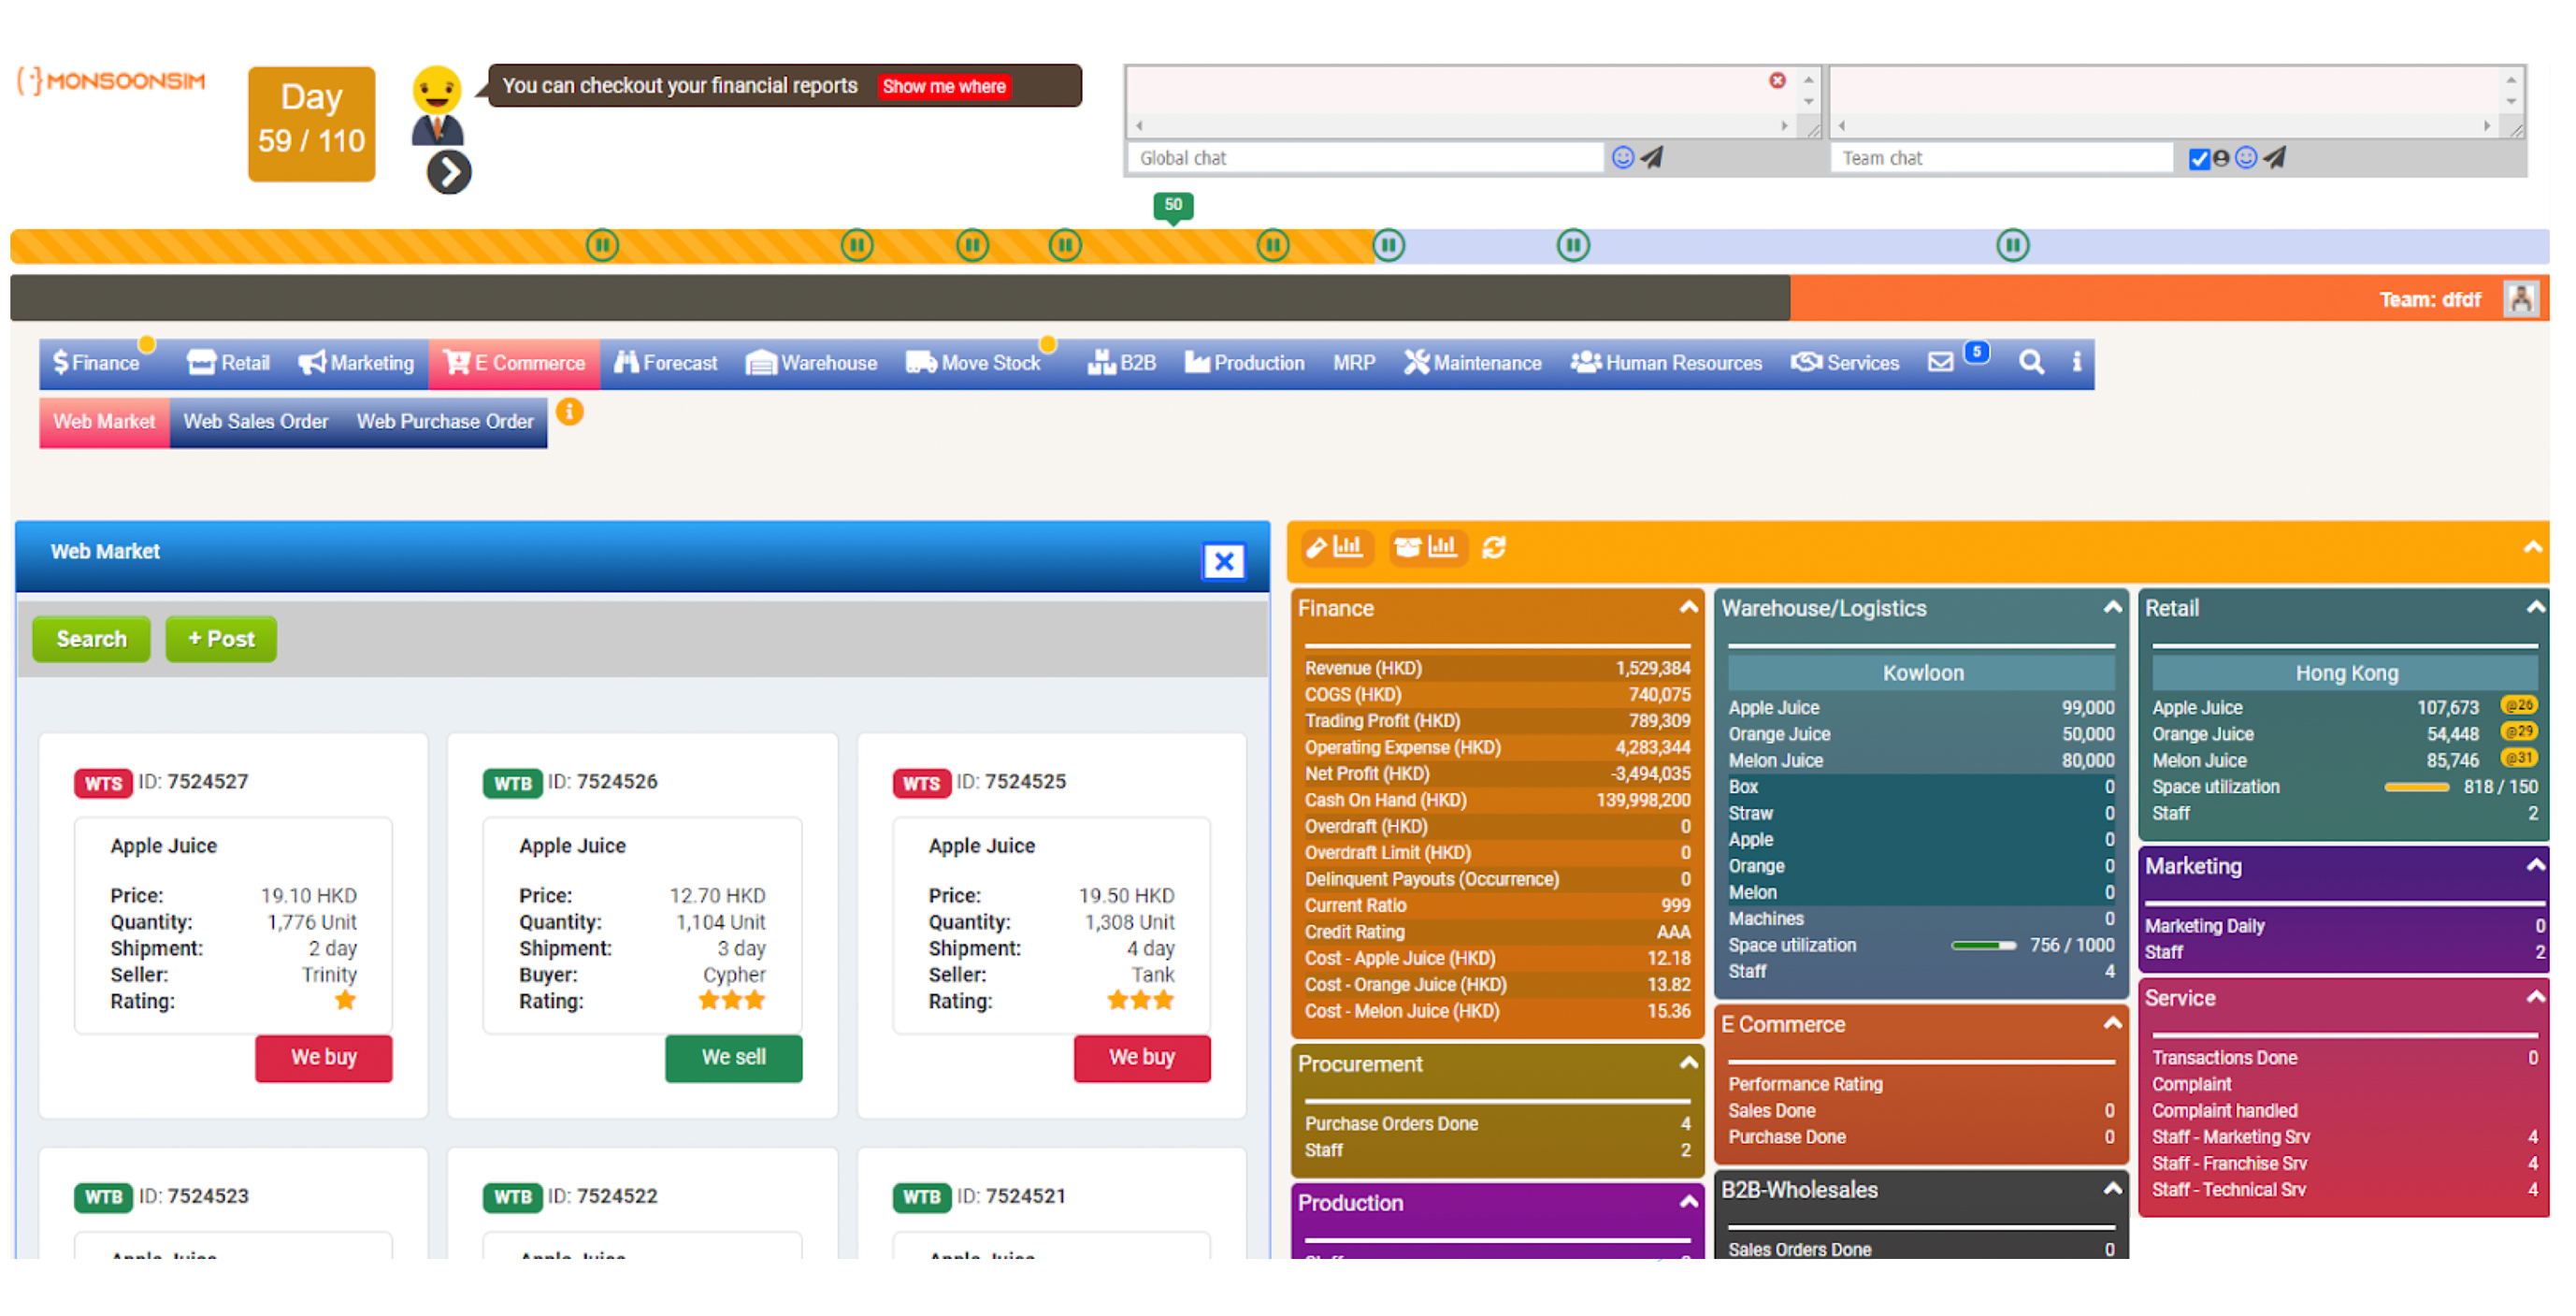Open the Move Stock menu
This screenshot has height=1316, width=2576.
point(973,363)
